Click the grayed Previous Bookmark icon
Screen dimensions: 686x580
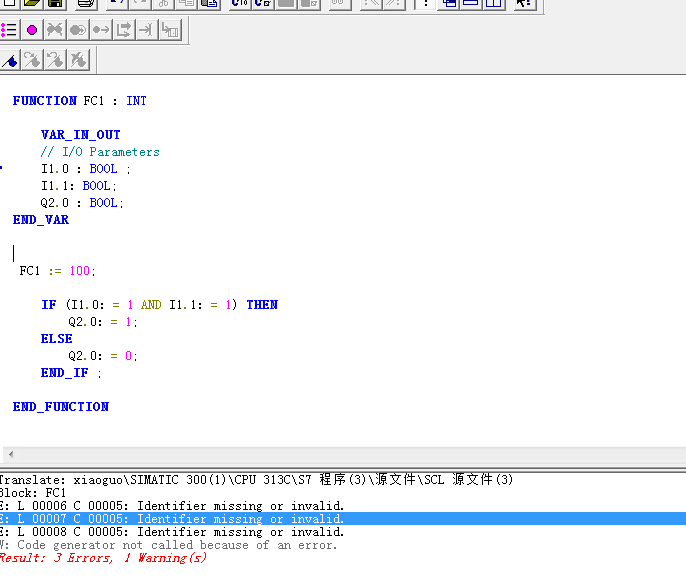pos(56,60)
